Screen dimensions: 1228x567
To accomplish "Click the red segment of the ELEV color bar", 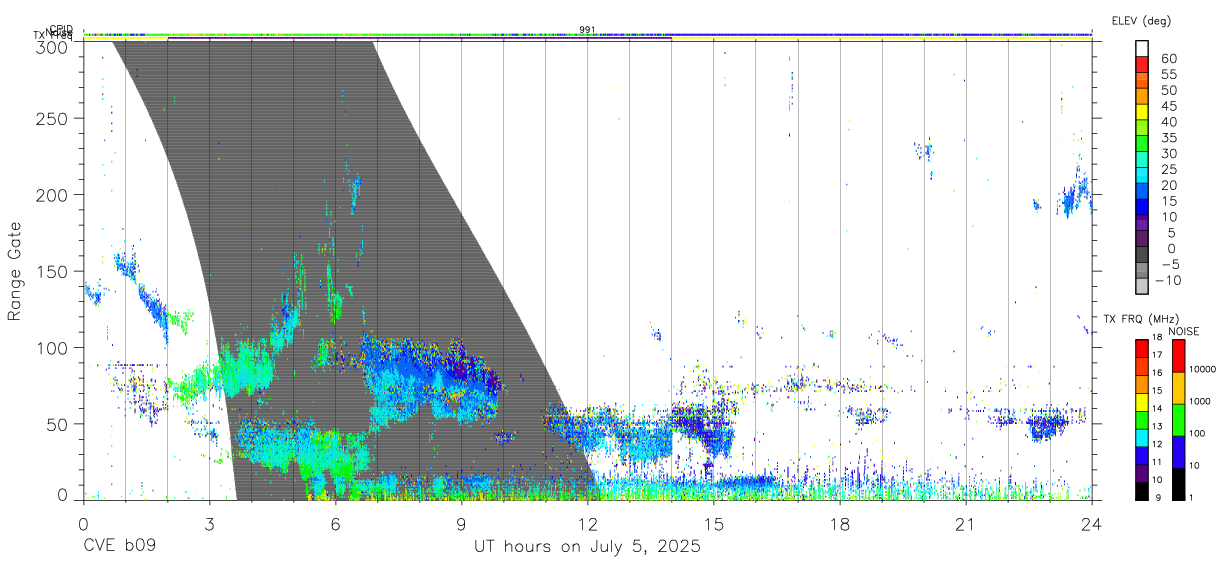I will [1142, 63].
